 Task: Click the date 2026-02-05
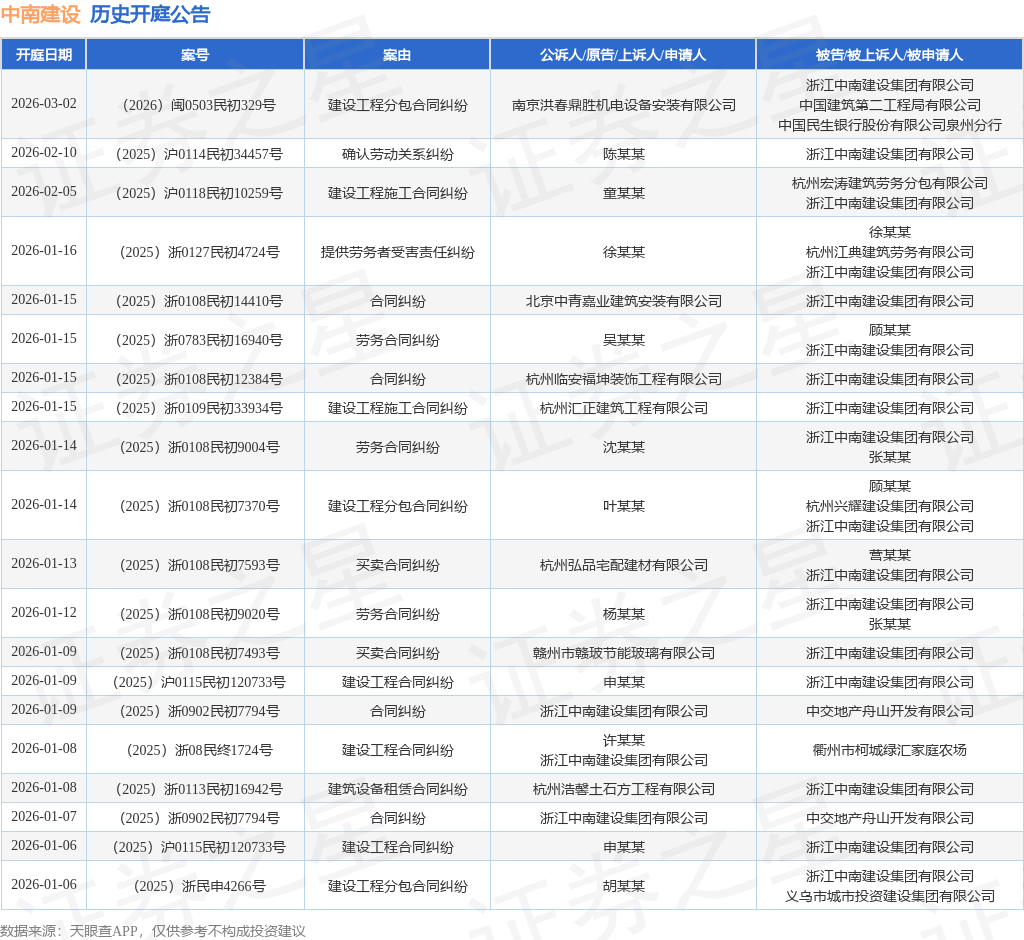click(44, 191)
